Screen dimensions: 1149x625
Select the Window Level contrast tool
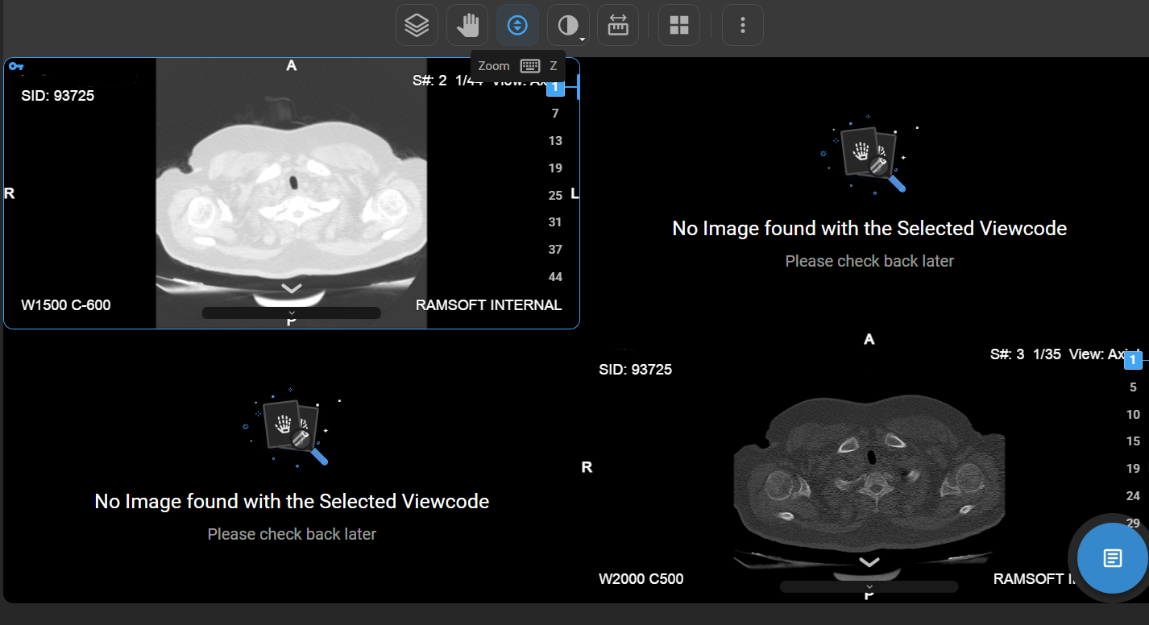[566, 25]
